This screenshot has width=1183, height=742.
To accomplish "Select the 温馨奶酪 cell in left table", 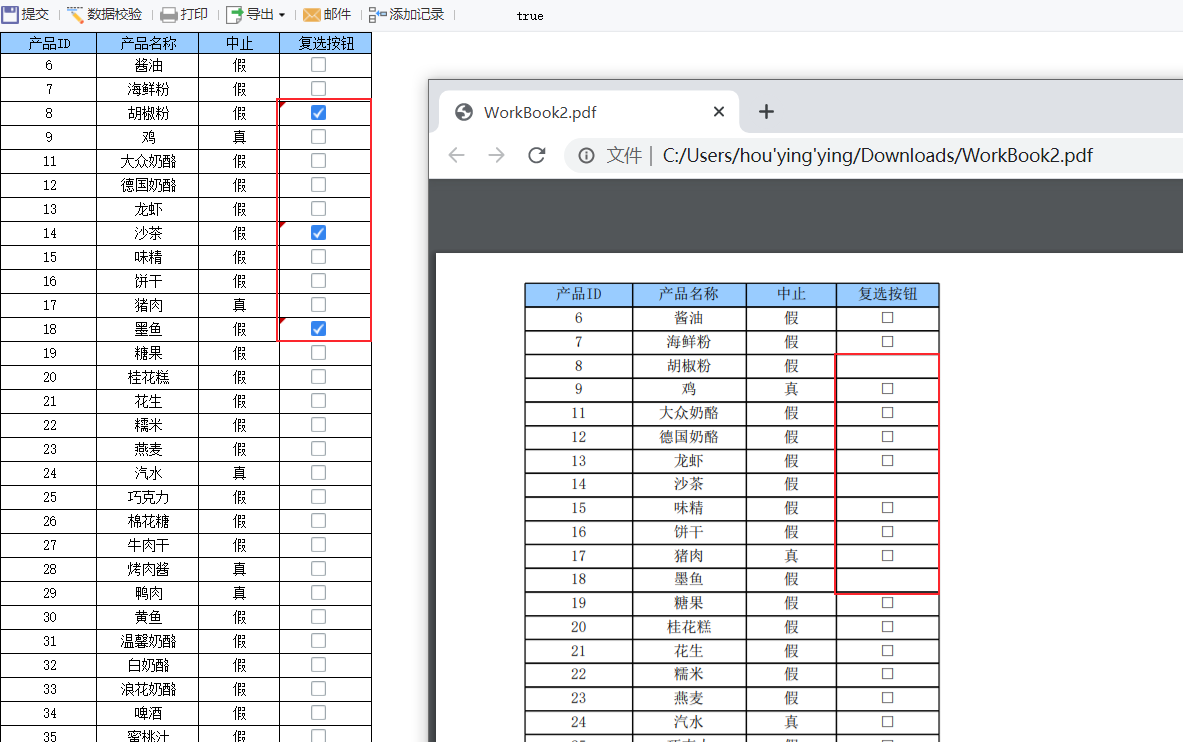I will [148, 641].
